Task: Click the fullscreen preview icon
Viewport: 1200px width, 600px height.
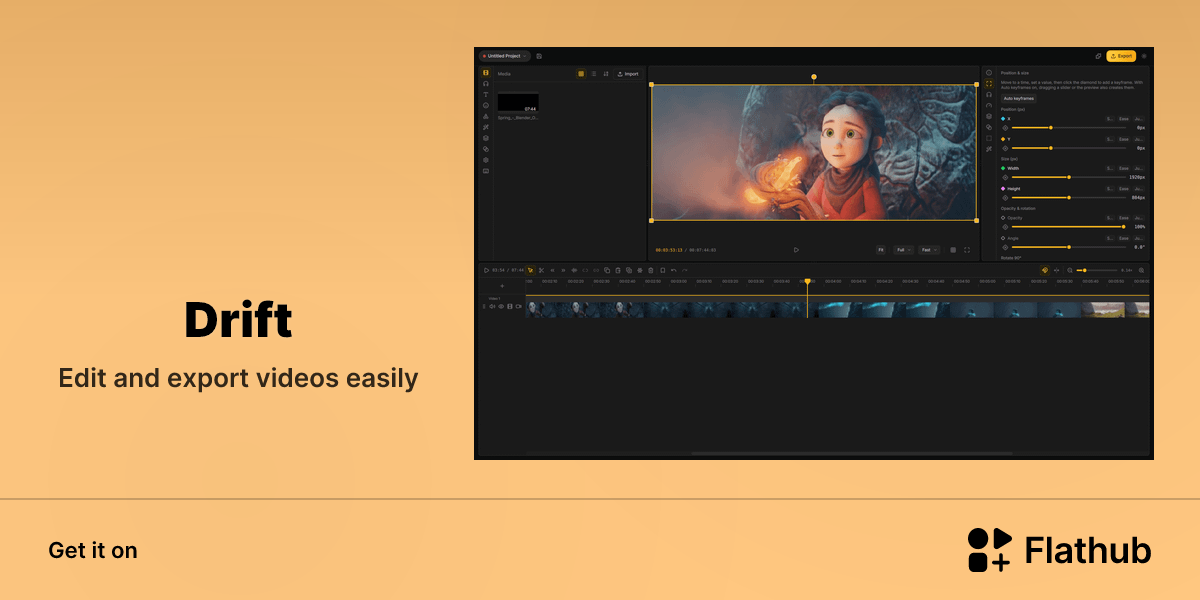Action: [967, 250]
